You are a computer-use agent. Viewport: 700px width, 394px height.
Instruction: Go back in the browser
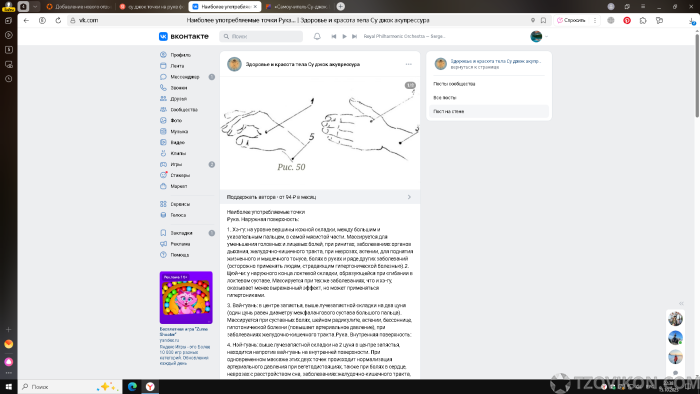point(26,21)
